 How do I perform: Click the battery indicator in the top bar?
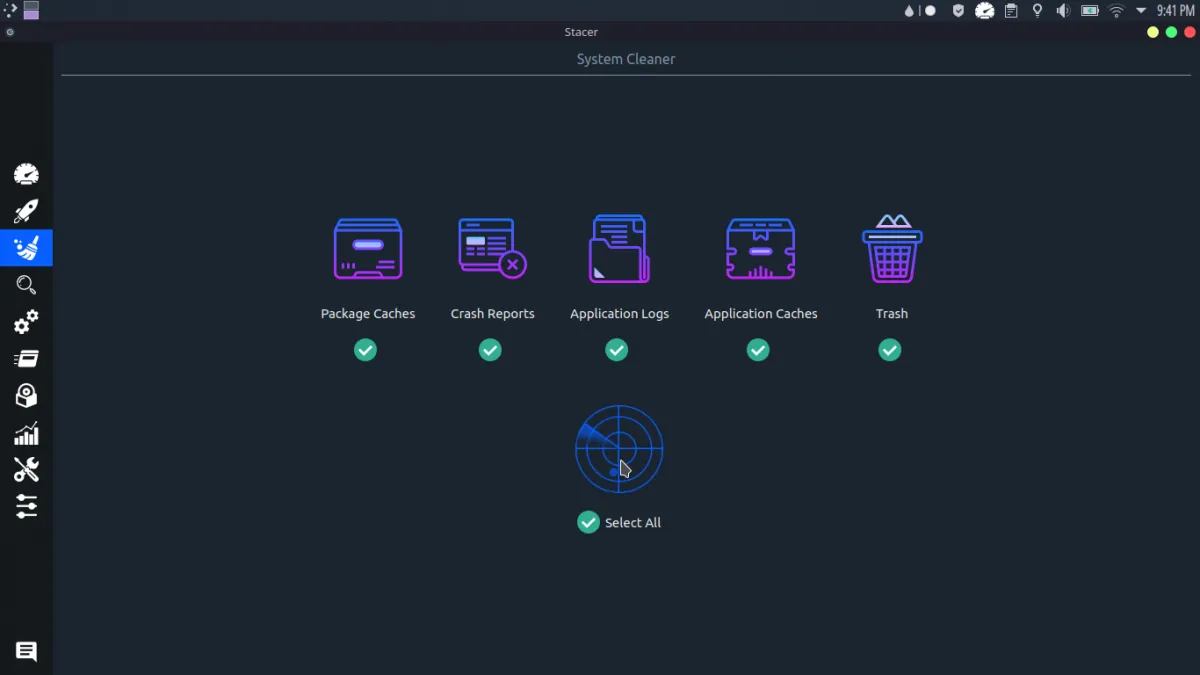[x=1089, y=10]
